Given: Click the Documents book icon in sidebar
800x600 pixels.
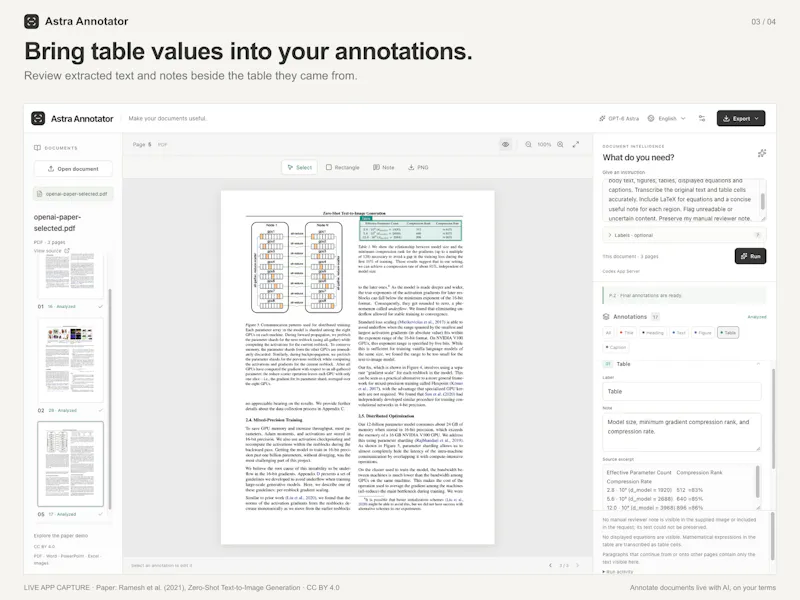Looking at the screenshot, I should [37, 148].
